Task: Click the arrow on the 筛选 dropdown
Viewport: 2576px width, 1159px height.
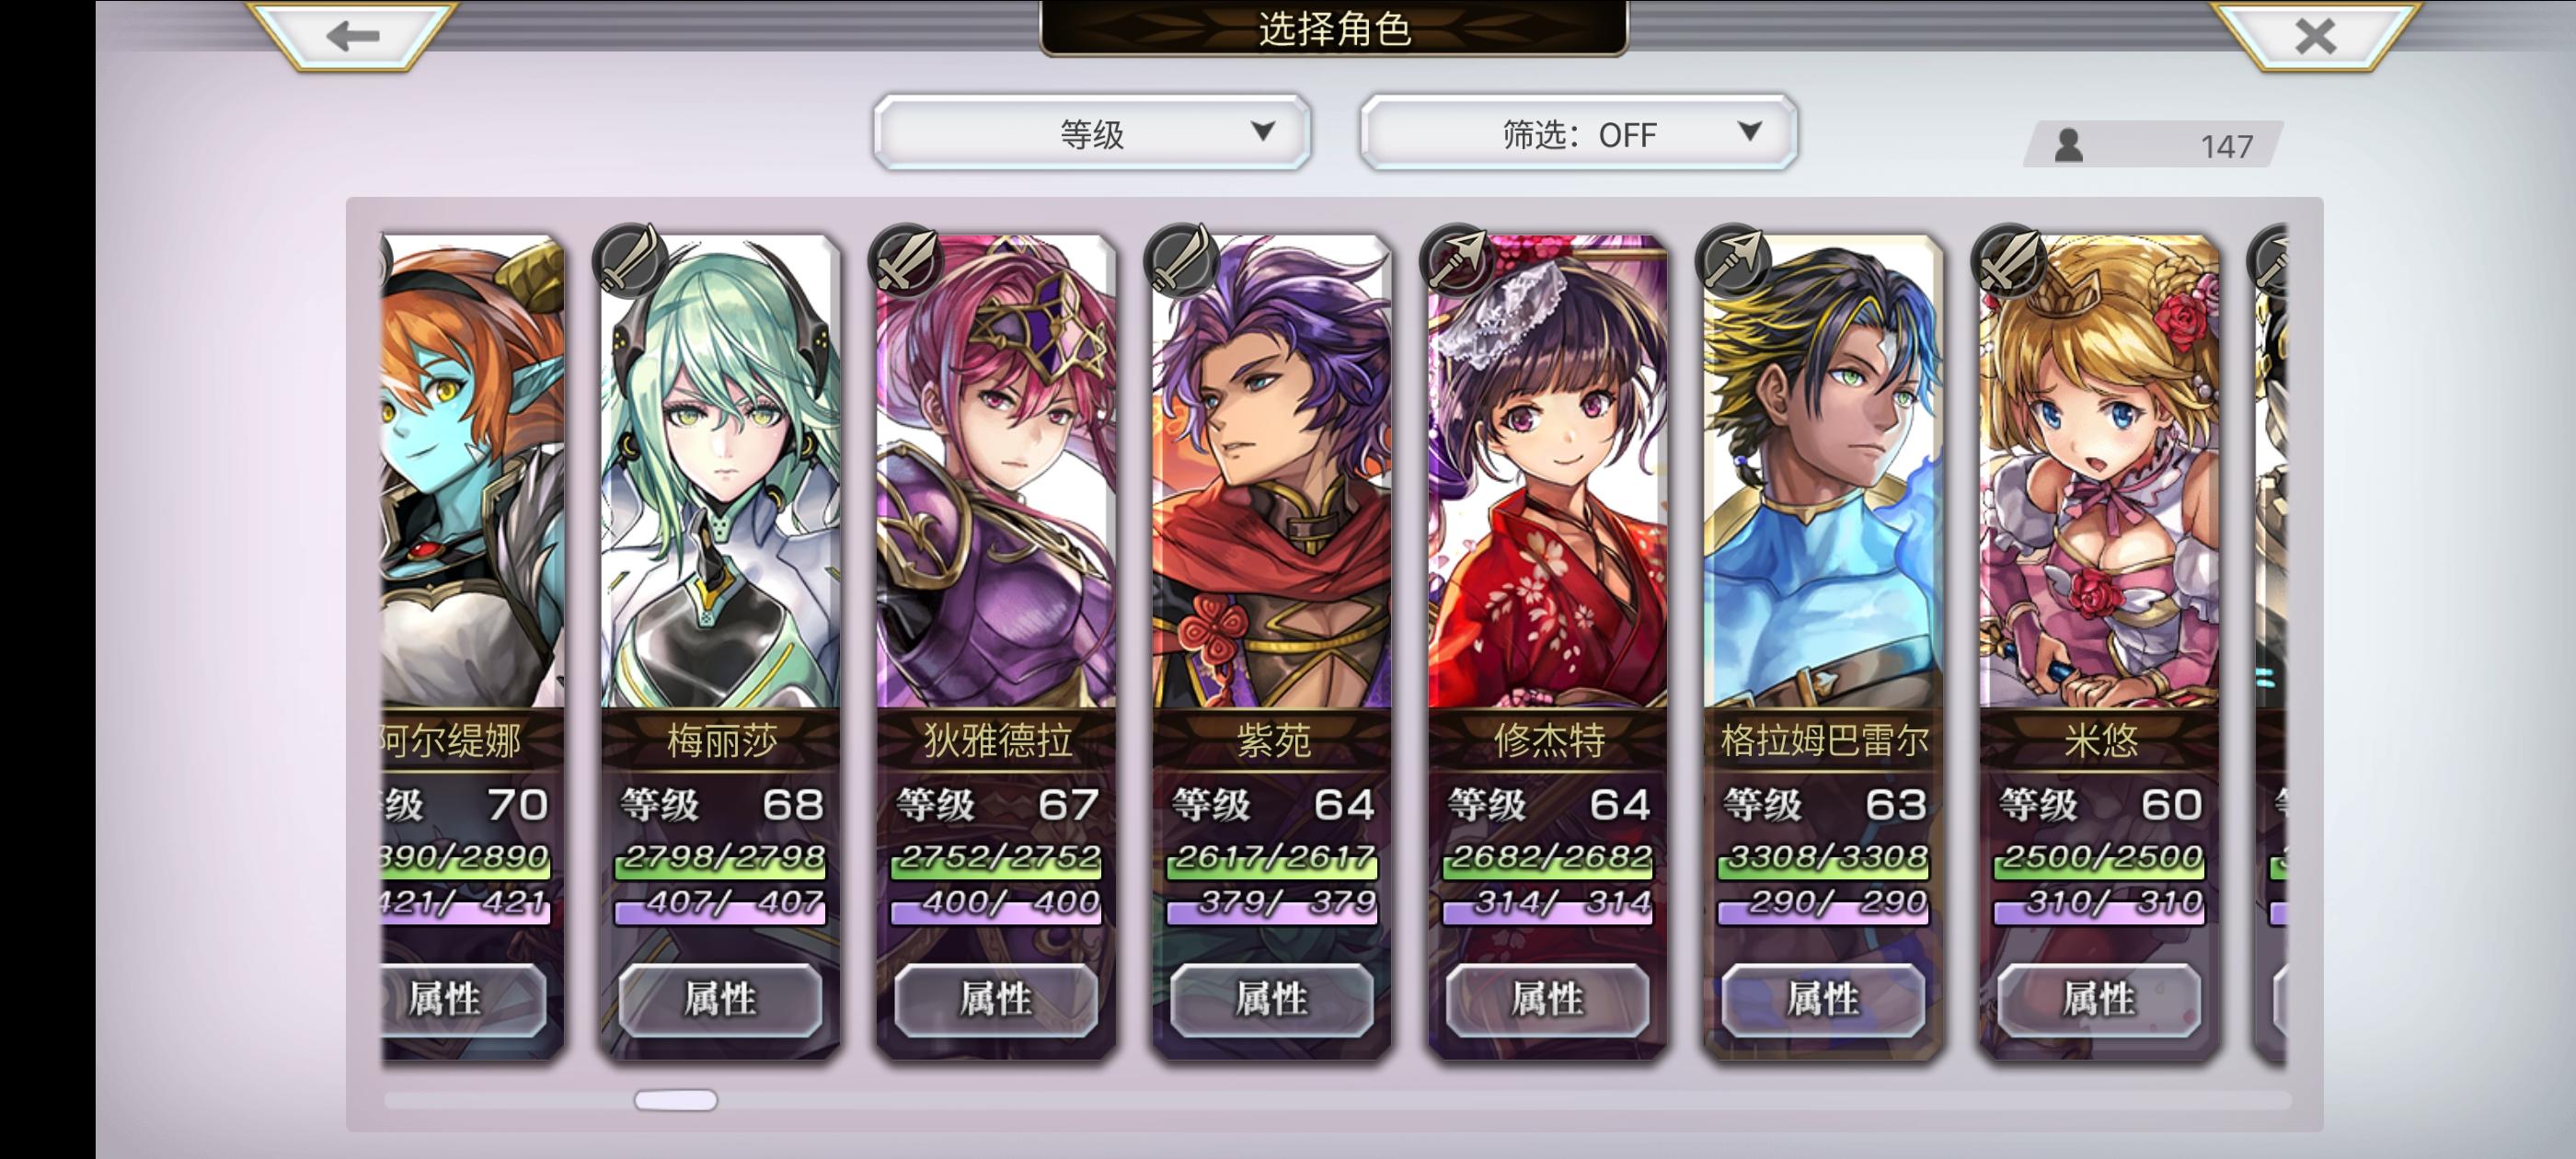Action: [x=1749, y=131]
